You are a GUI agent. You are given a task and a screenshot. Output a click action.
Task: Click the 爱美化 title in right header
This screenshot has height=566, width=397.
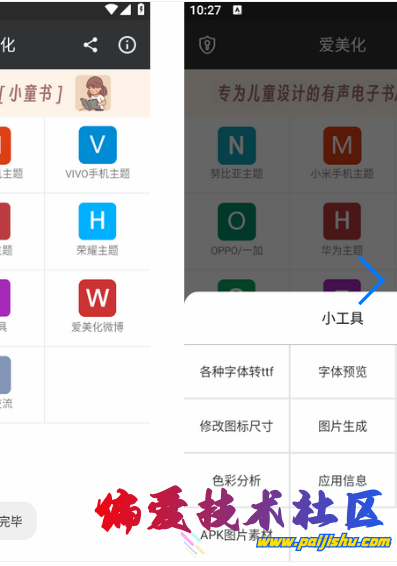(342, 45)
